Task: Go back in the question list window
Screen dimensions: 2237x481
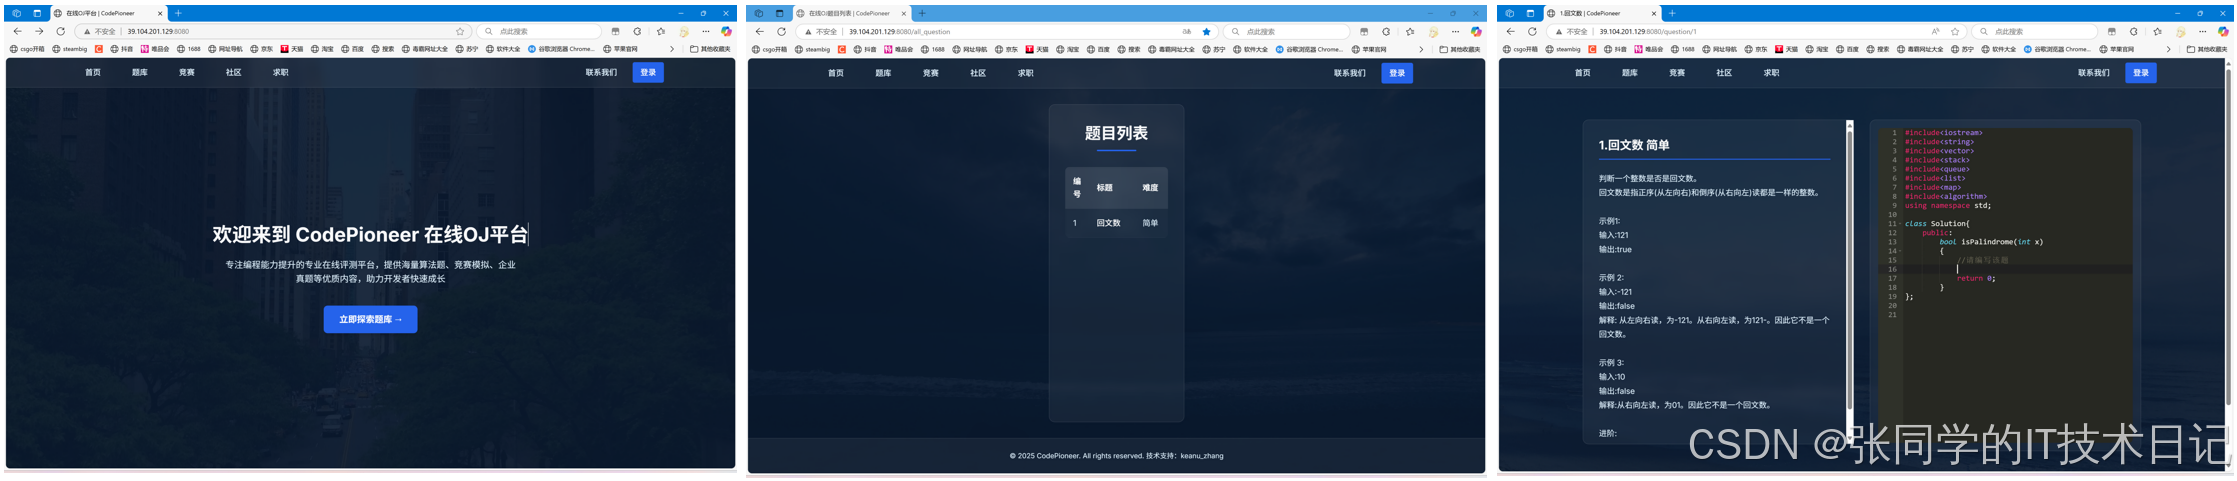Action: (x=760, y=31)
